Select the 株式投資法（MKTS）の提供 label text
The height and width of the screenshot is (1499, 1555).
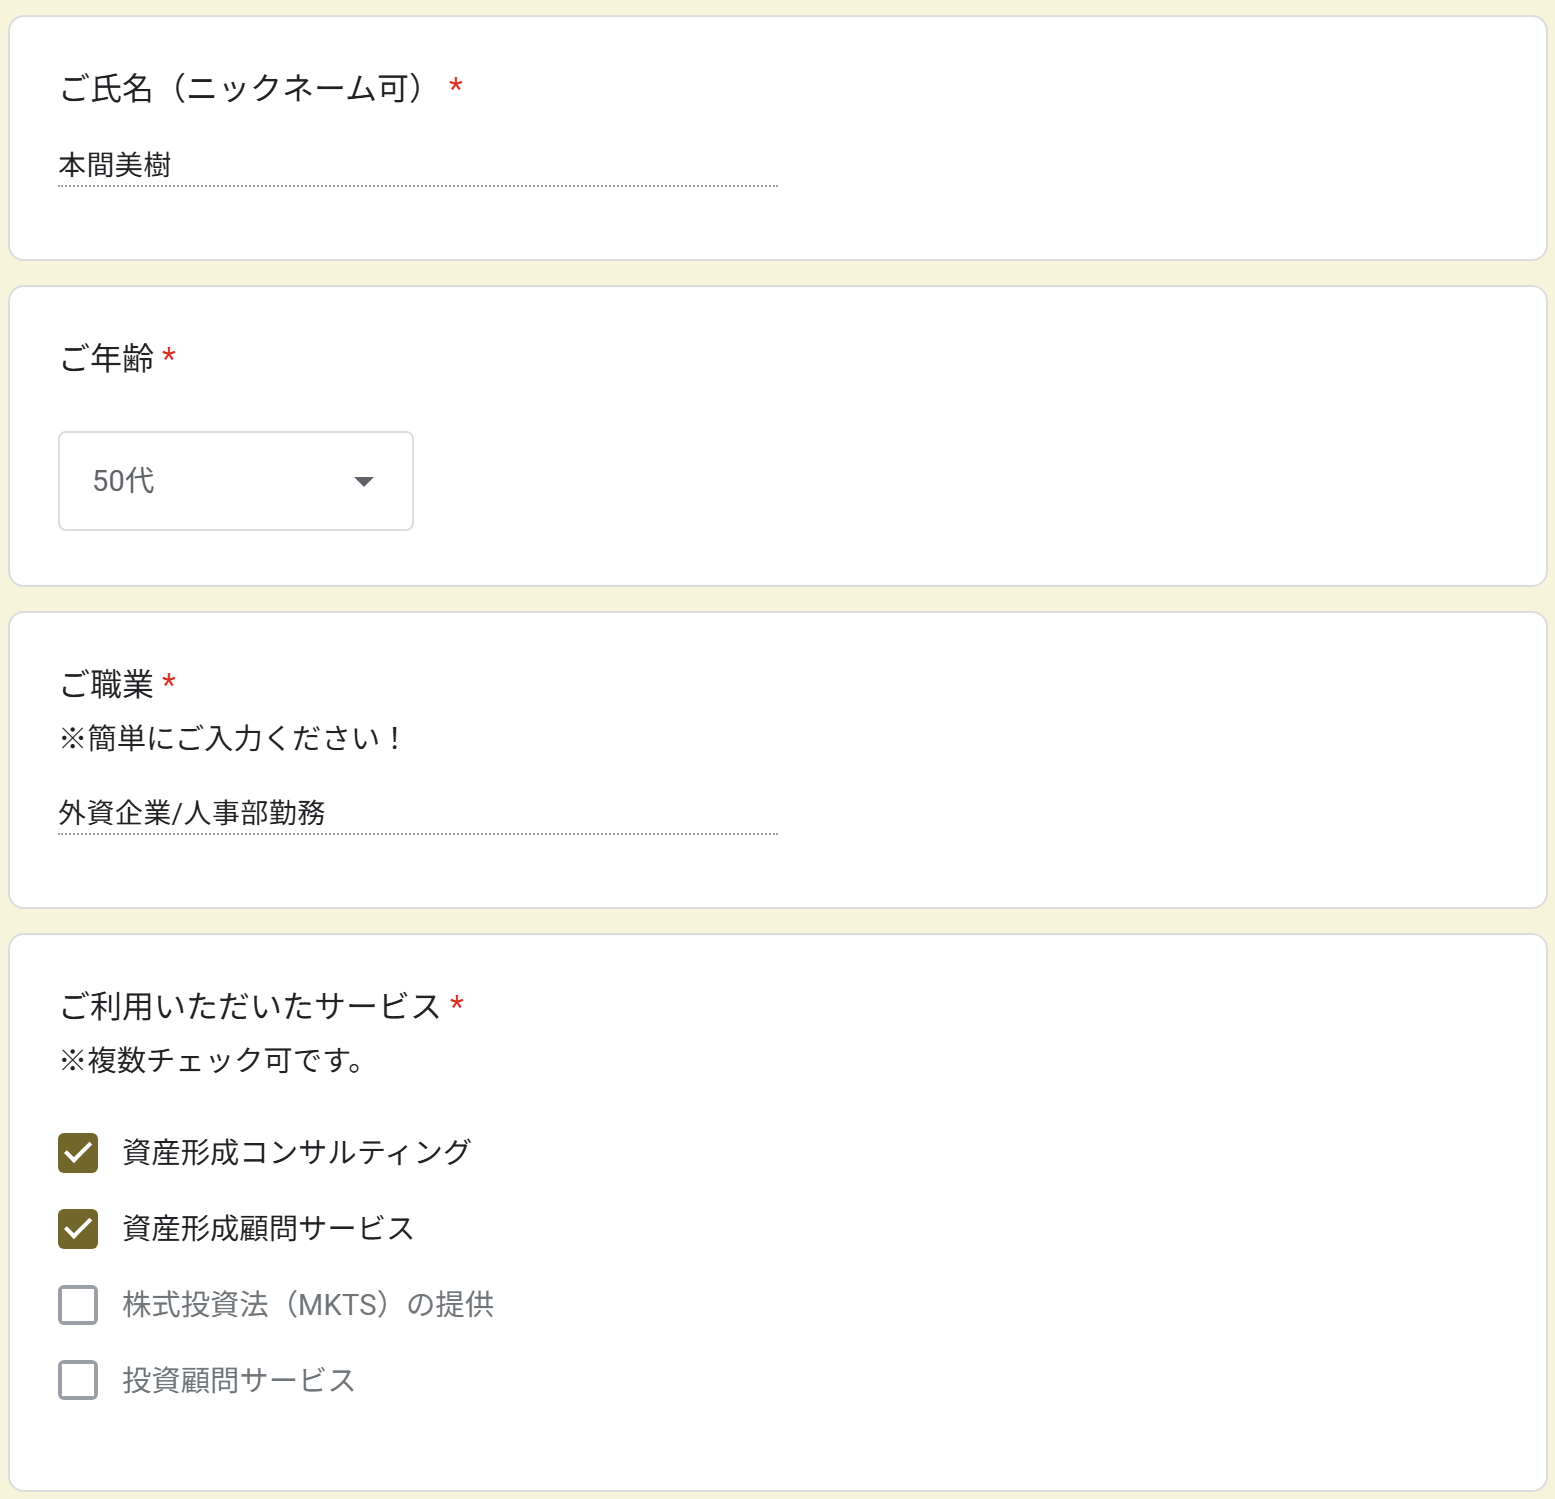308,1304
